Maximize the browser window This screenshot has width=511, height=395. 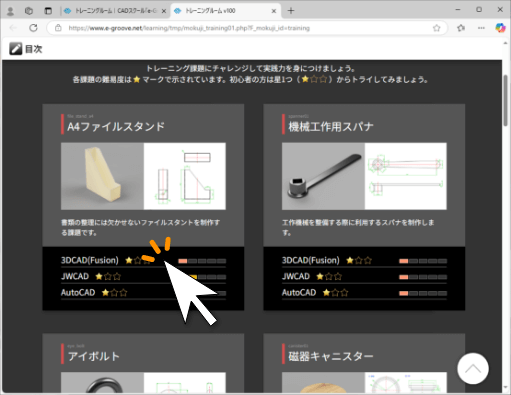pos(479,10)
